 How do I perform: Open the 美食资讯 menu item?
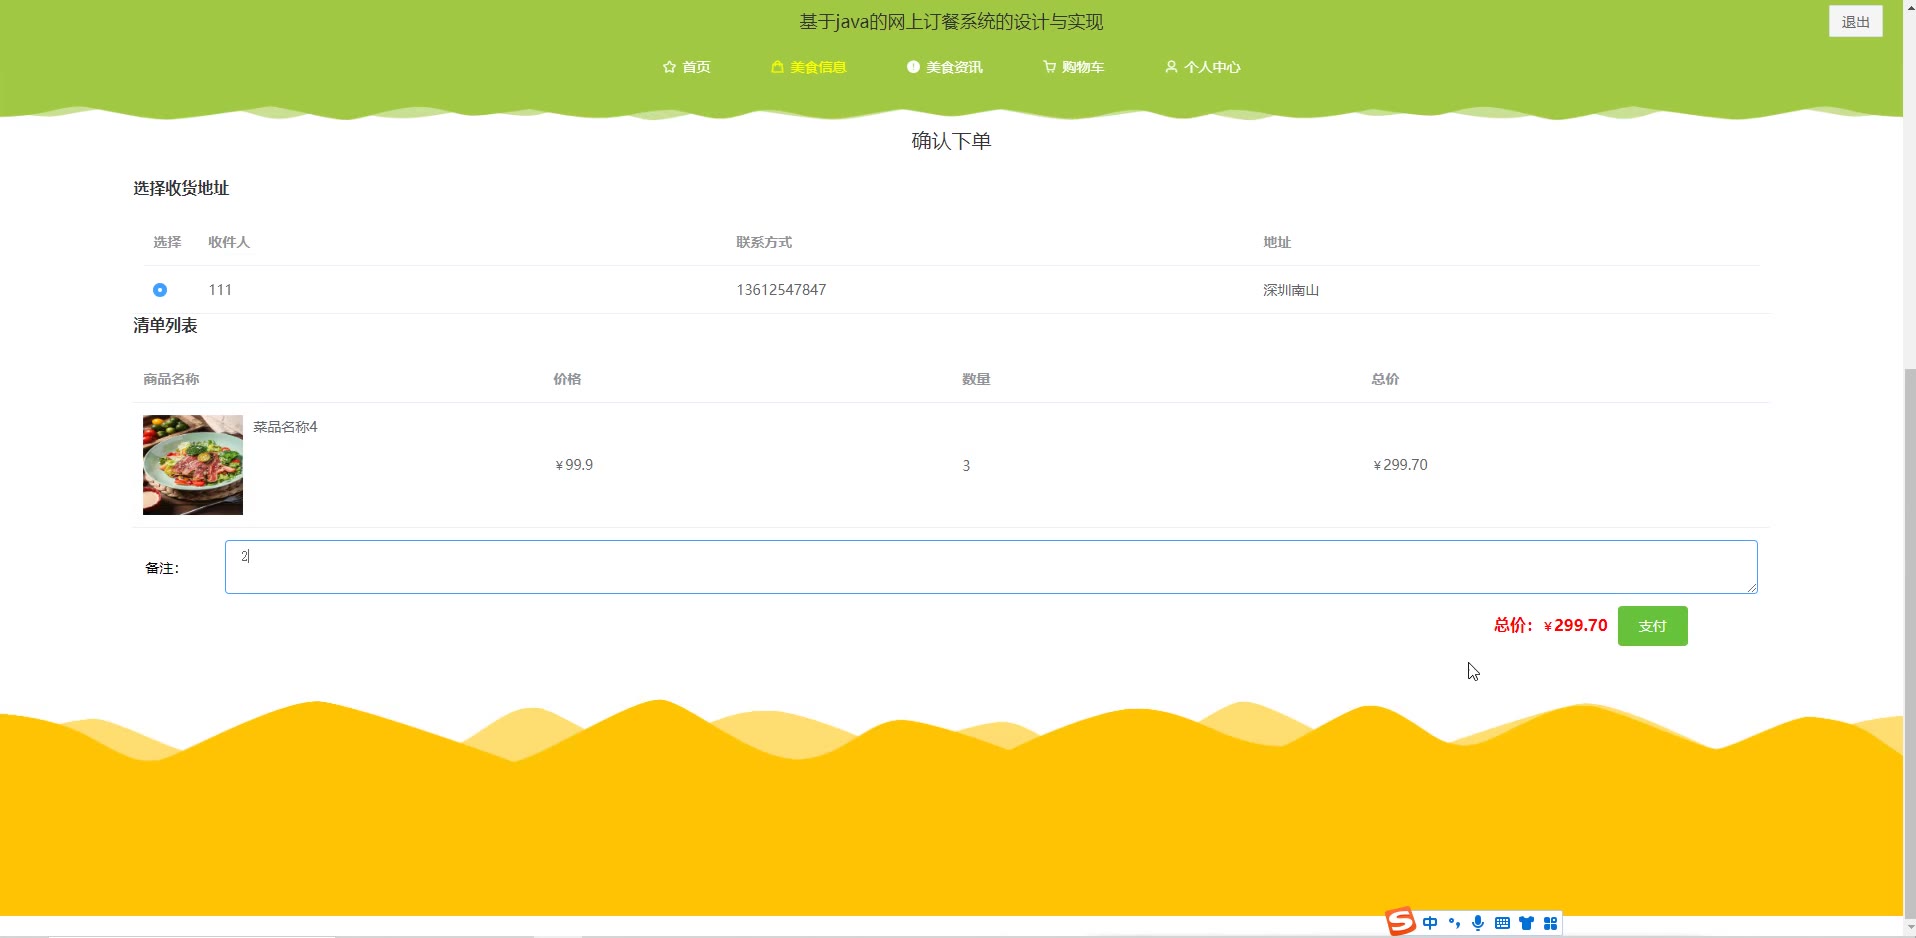click(945, 67)
